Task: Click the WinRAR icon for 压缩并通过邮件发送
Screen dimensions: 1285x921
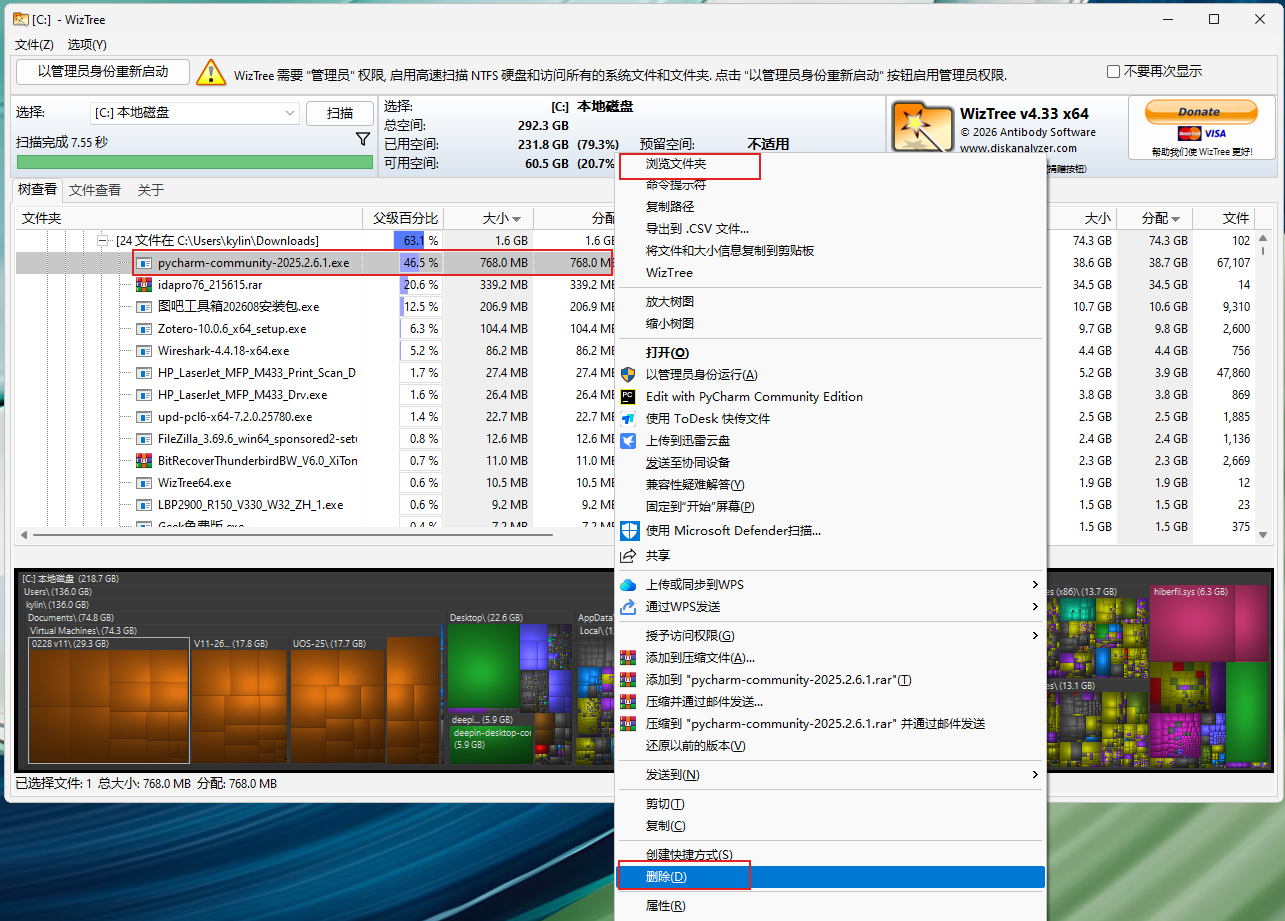Action: tap(629, 701)
